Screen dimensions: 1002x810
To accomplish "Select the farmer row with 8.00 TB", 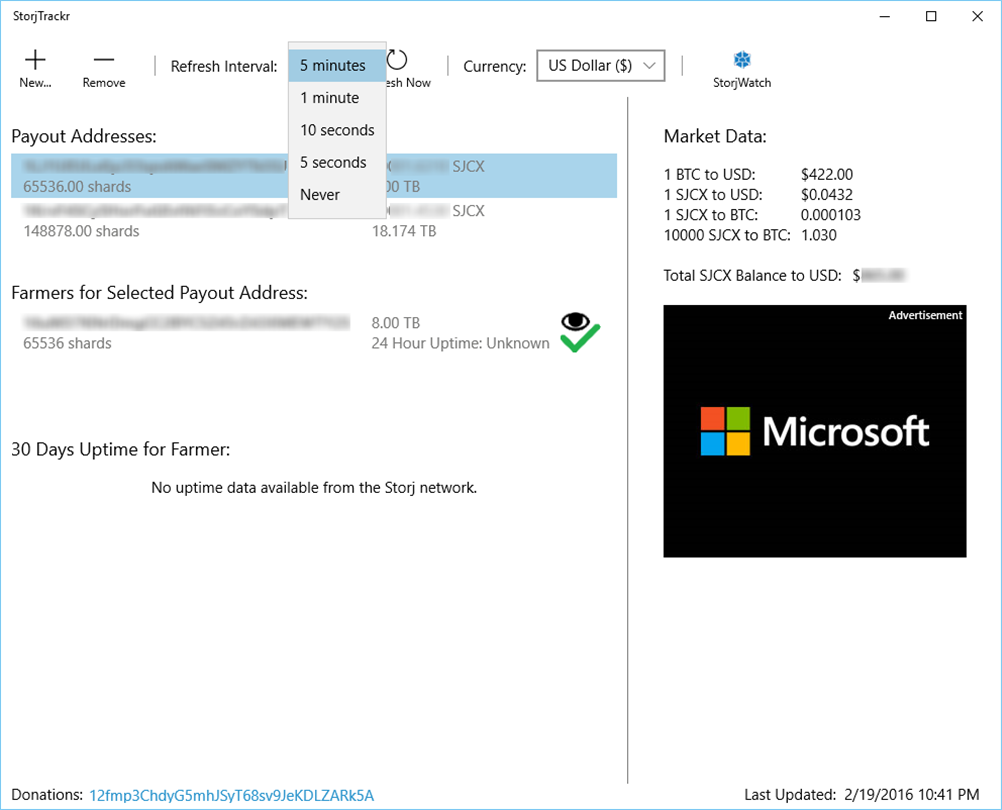I will pos(314,333).
